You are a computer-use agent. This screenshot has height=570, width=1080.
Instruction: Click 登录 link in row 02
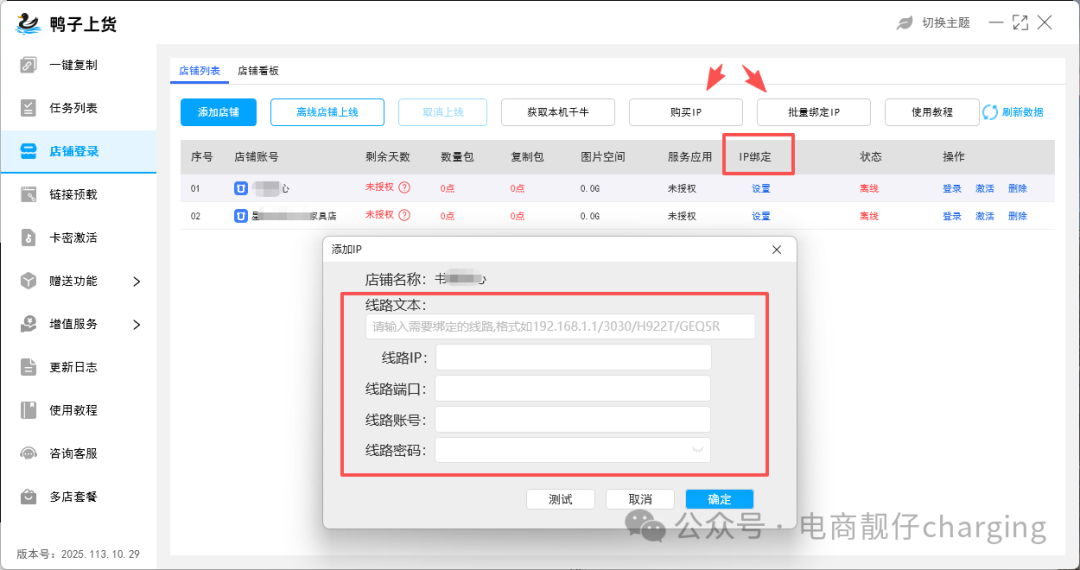click(x=952, y=216)
